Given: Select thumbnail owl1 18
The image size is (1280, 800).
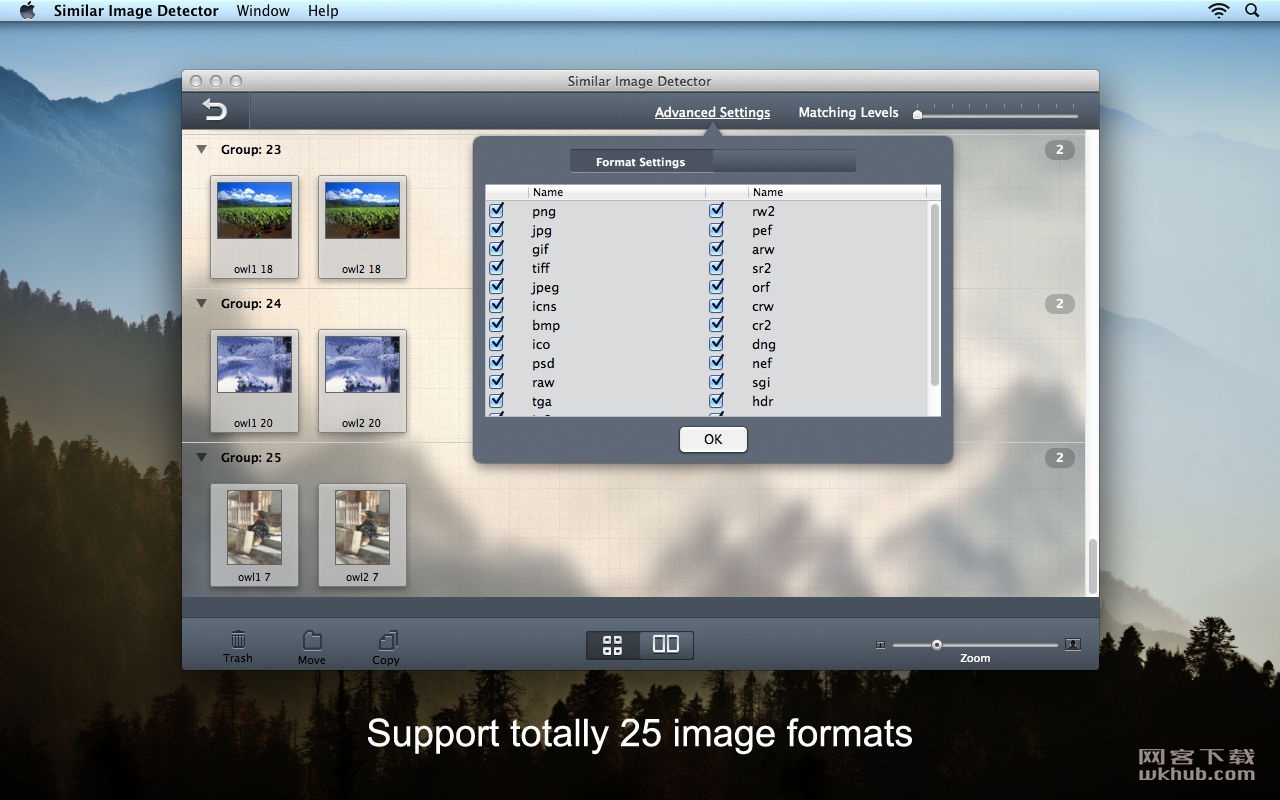Looking at the screenshot, I should 254,227.
